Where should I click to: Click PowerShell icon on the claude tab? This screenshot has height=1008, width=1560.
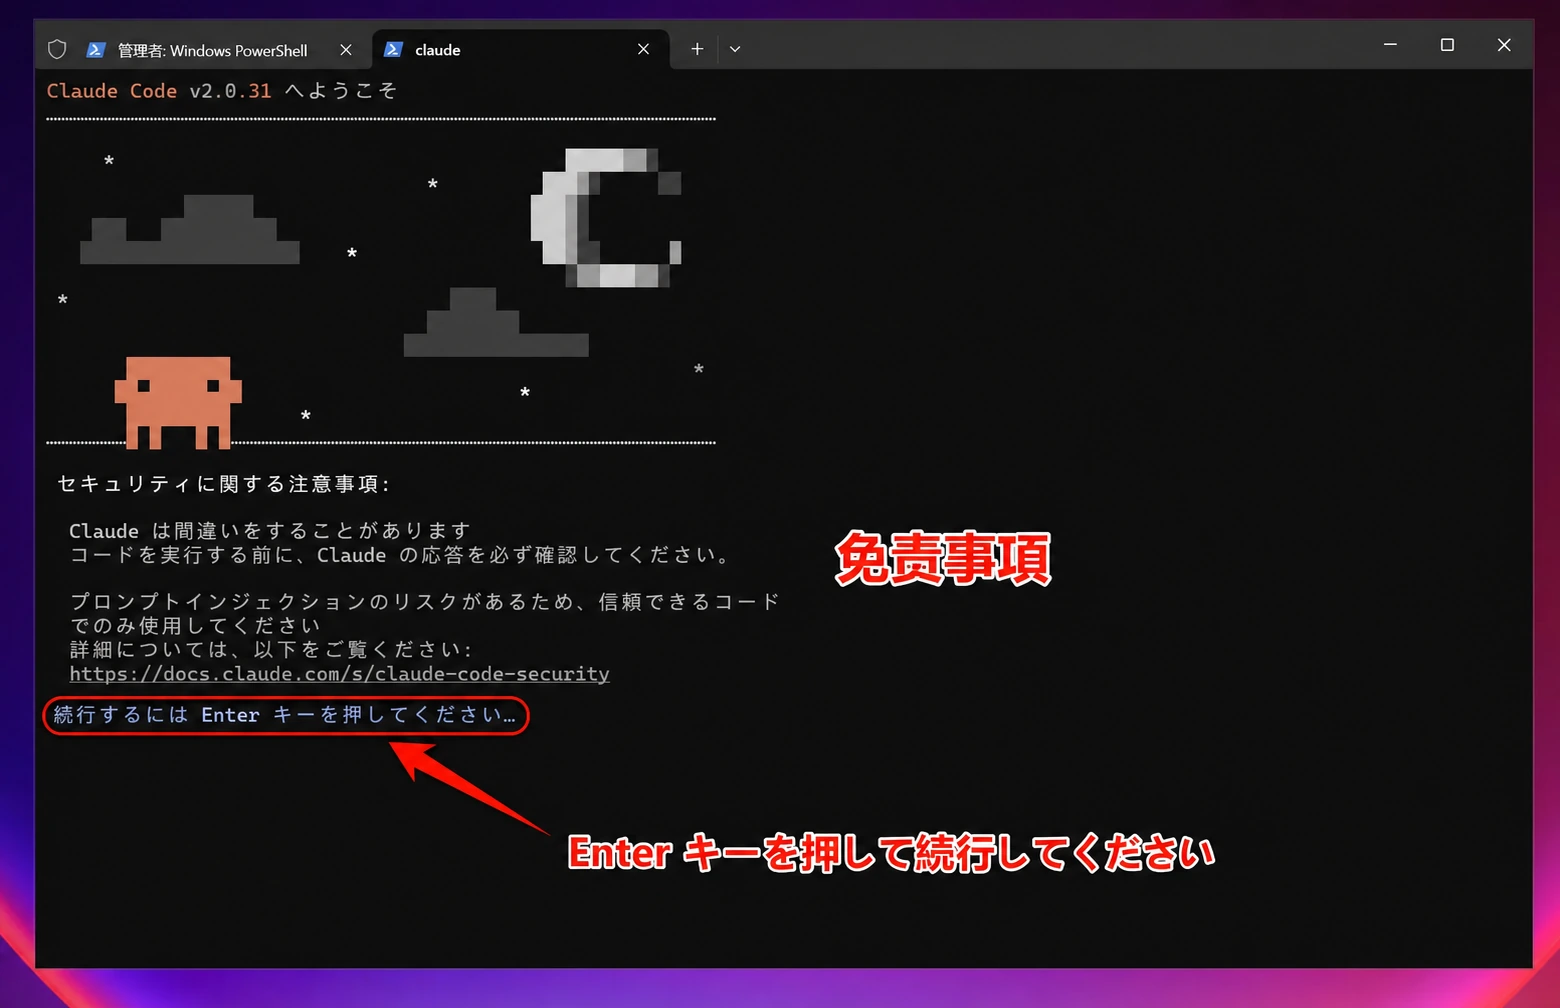[394, 49]
